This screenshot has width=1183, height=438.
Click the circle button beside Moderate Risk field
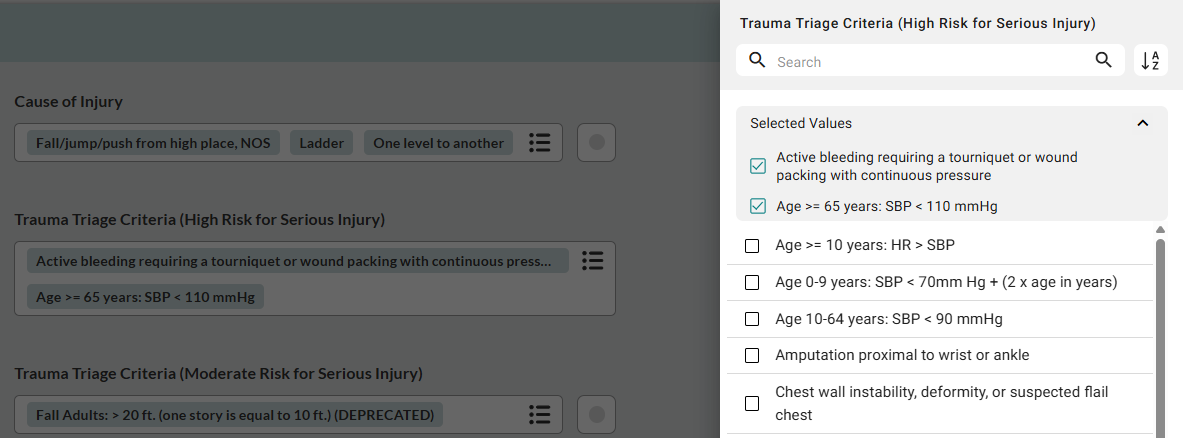click(597, 414)
